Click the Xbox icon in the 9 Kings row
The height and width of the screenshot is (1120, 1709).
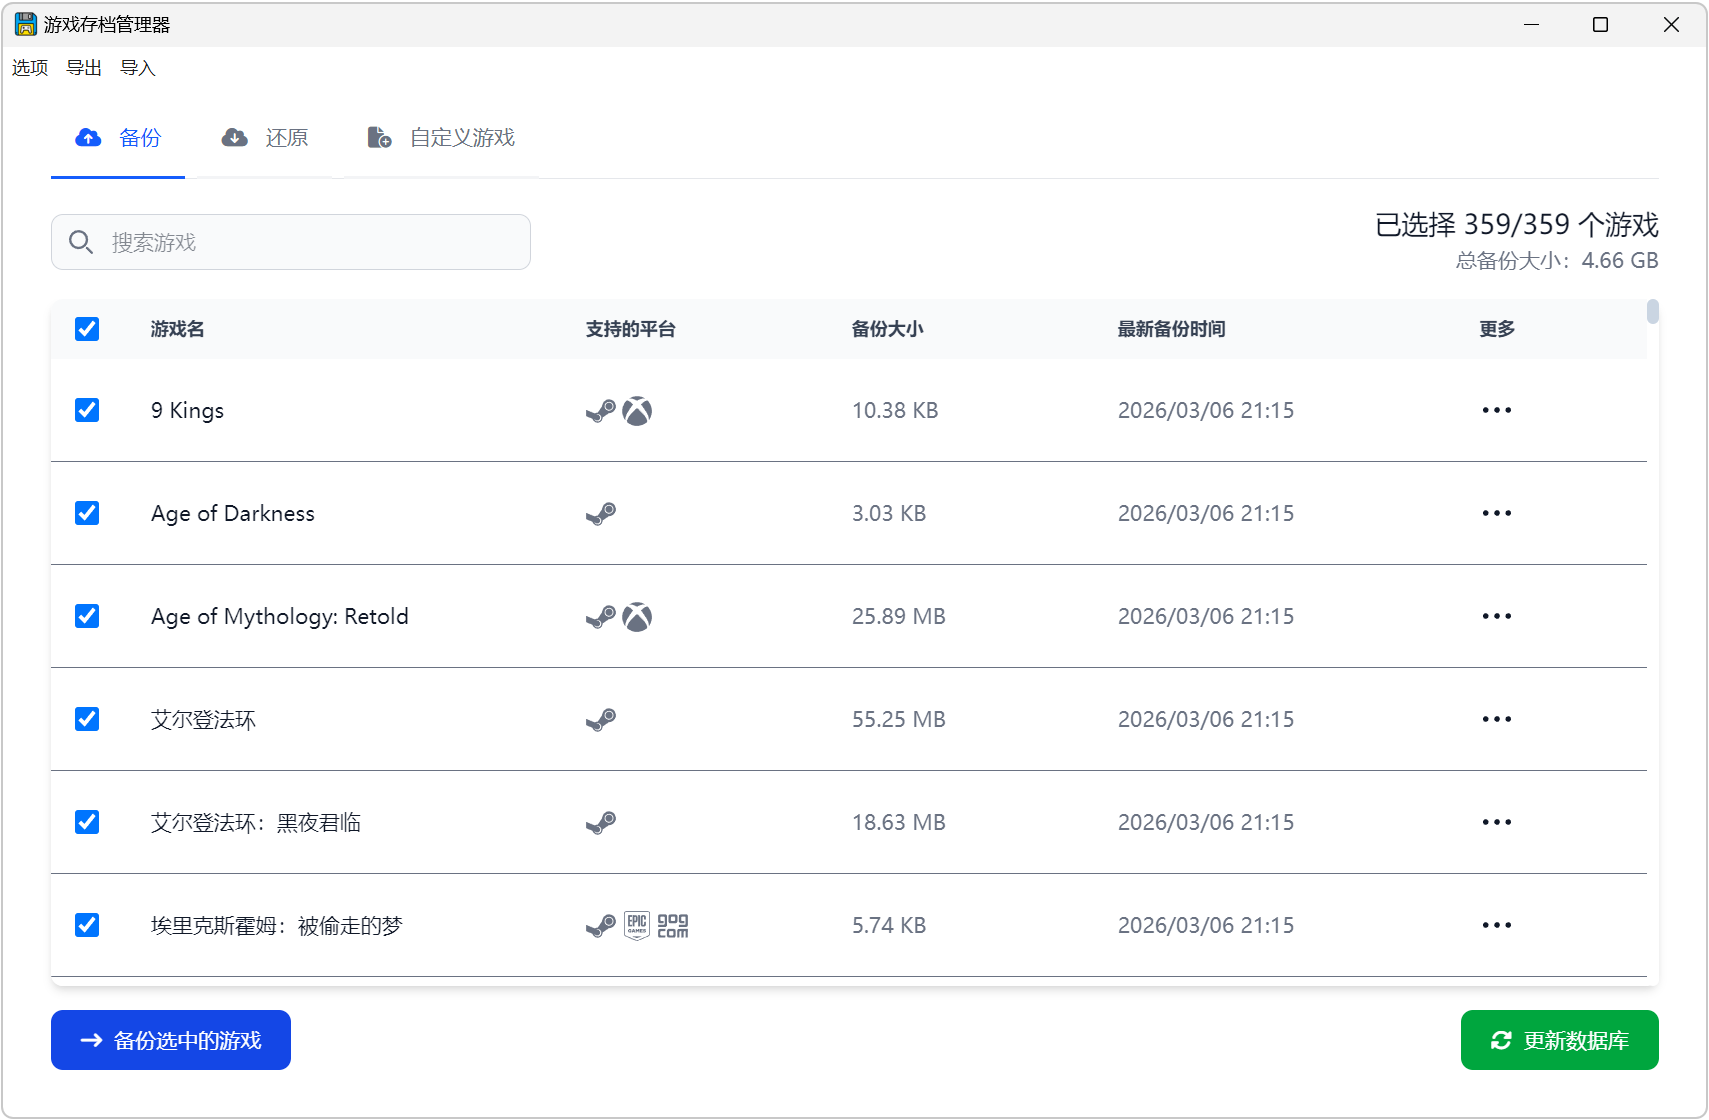637,411
